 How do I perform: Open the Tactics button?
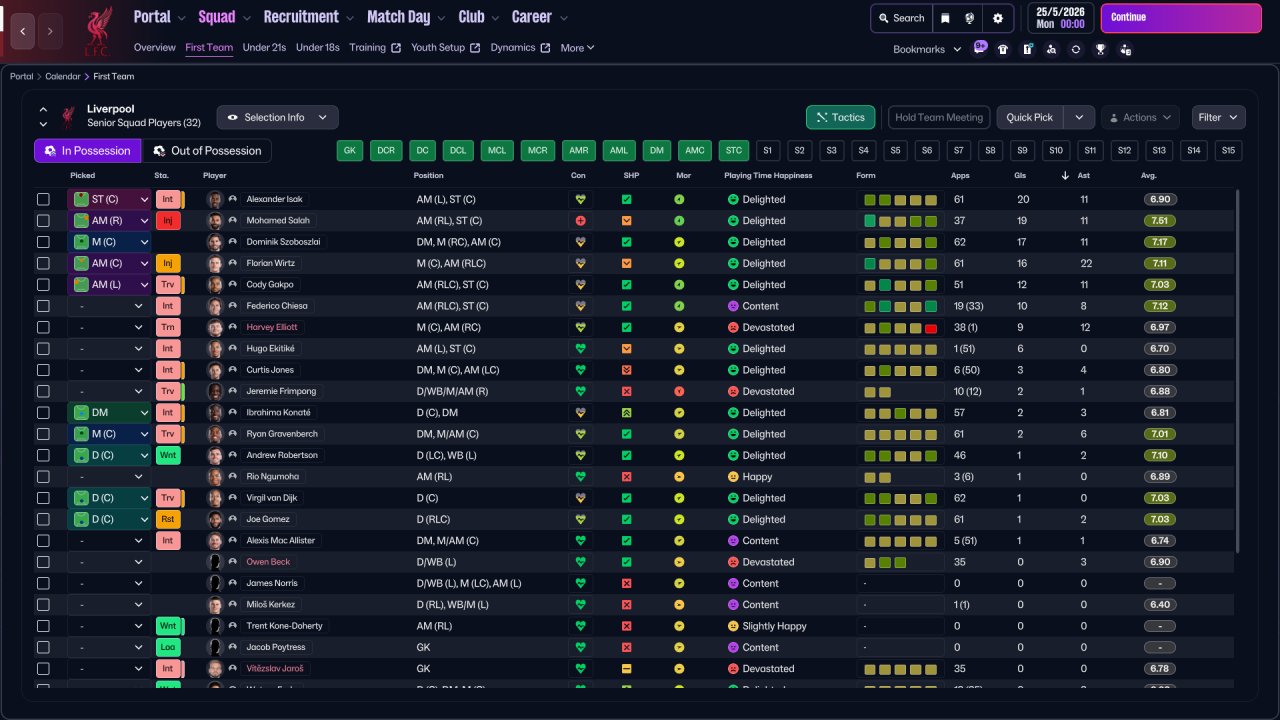[840, 117]
